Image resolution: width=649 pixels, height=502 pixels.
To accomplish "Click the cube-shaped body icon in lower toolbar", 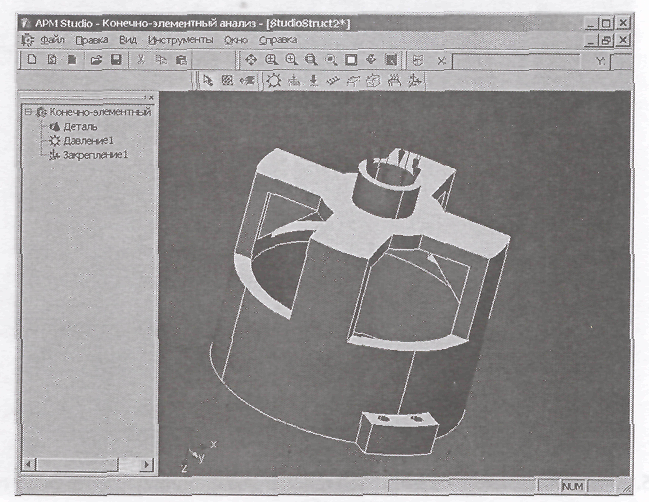I will [x=373, y=80].
